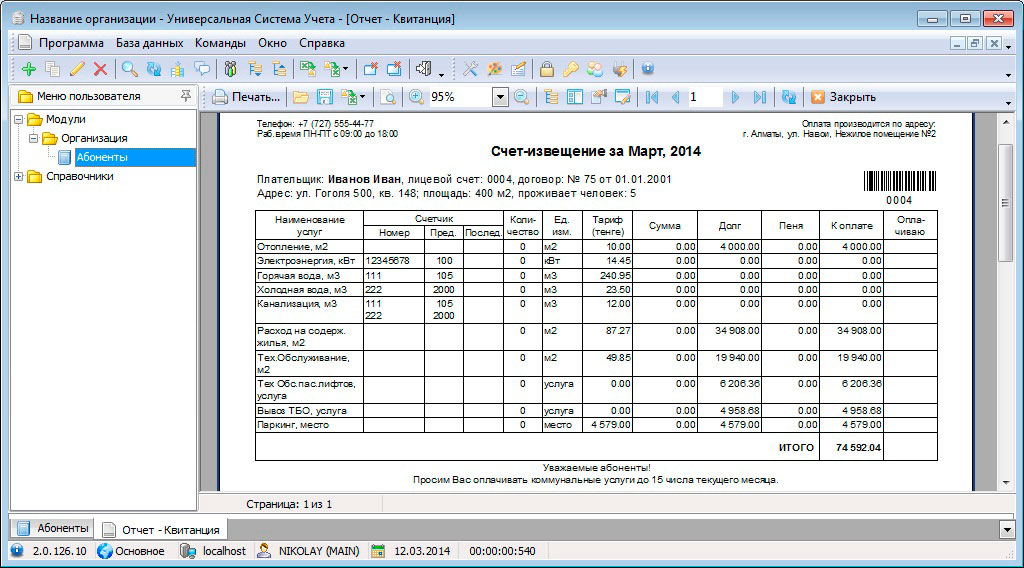Click NIKOLAY (MAIN) in status bar
This screenshot has width=1024, height=568.
(x=319, y=551)
